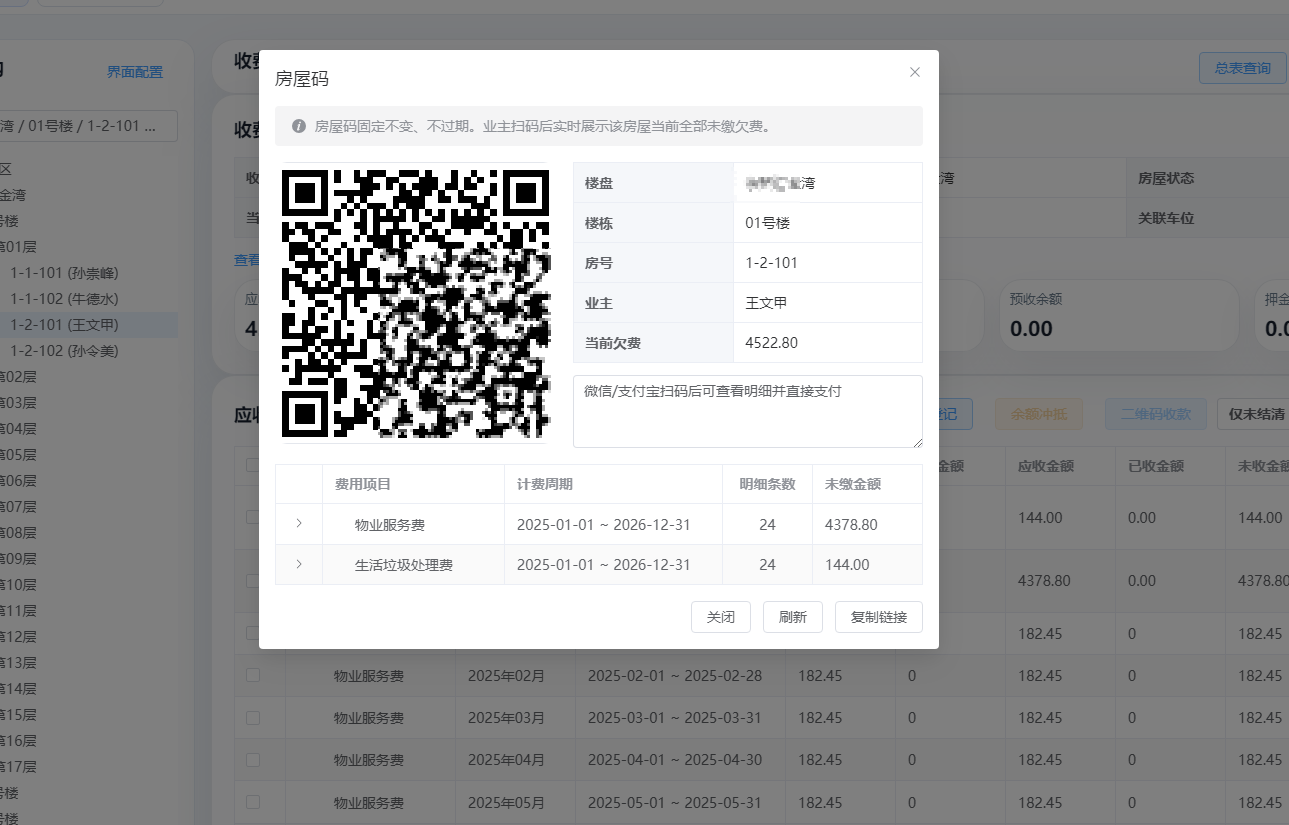Select room 1-1-101 (孙崇峰) in the tree
Screen dimensions: 1289x825
pyautogui.click(x=64, y=273)
